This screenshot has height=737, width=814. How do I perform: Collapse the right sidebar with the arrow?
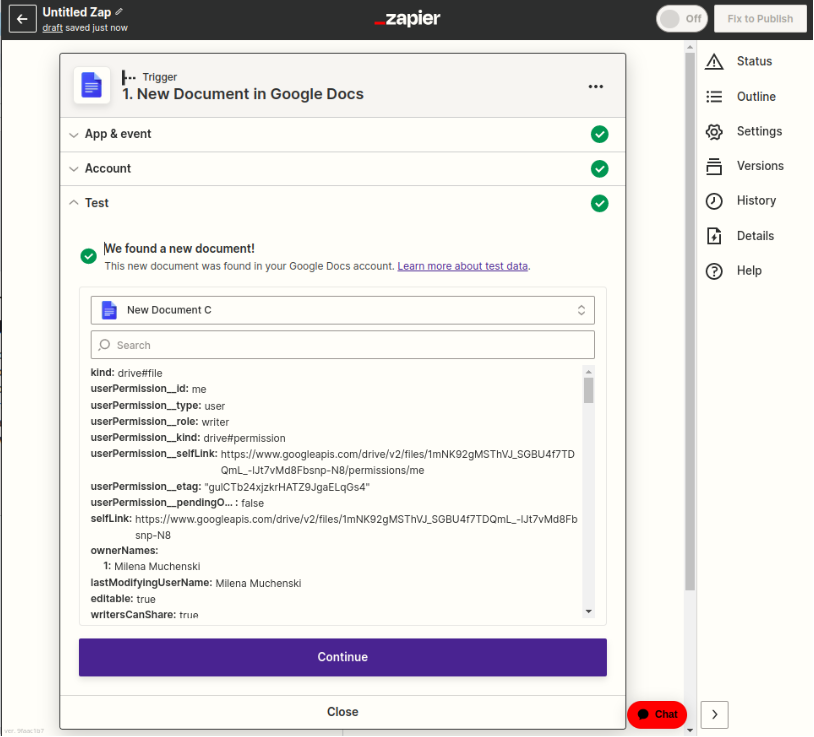[x=714, y=714]
